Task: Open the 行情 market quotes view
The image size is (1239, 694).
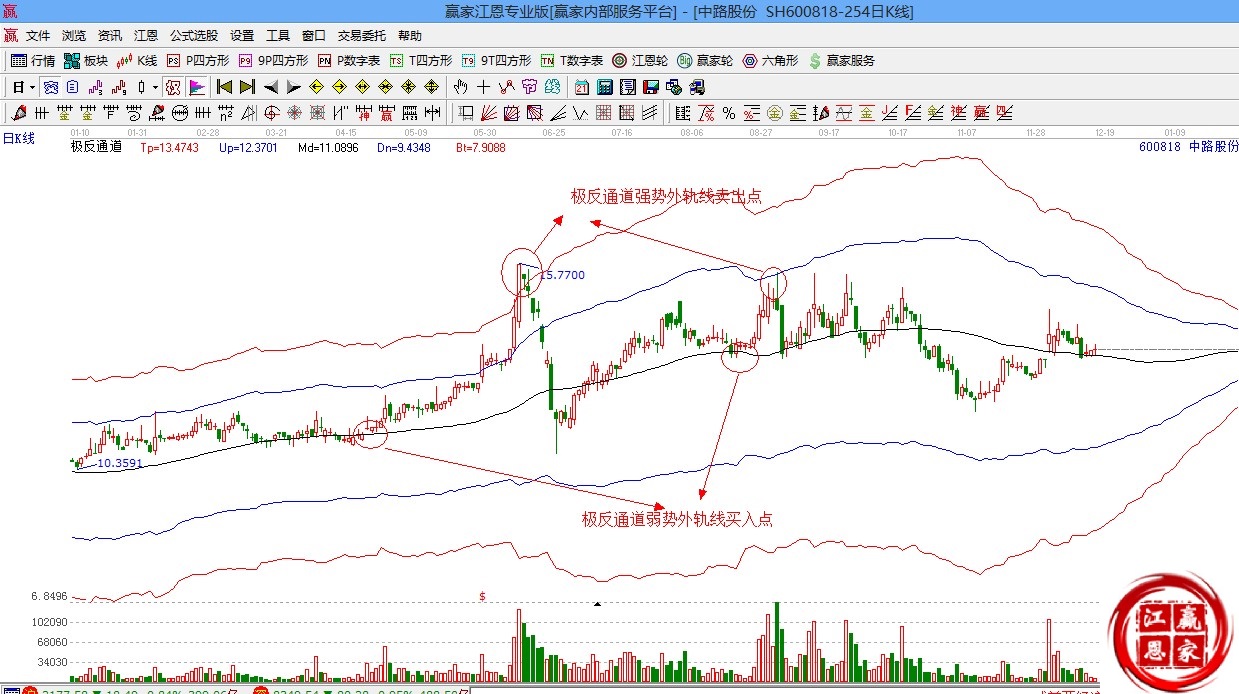Action: pyautogui.click(x=32, y=61)
